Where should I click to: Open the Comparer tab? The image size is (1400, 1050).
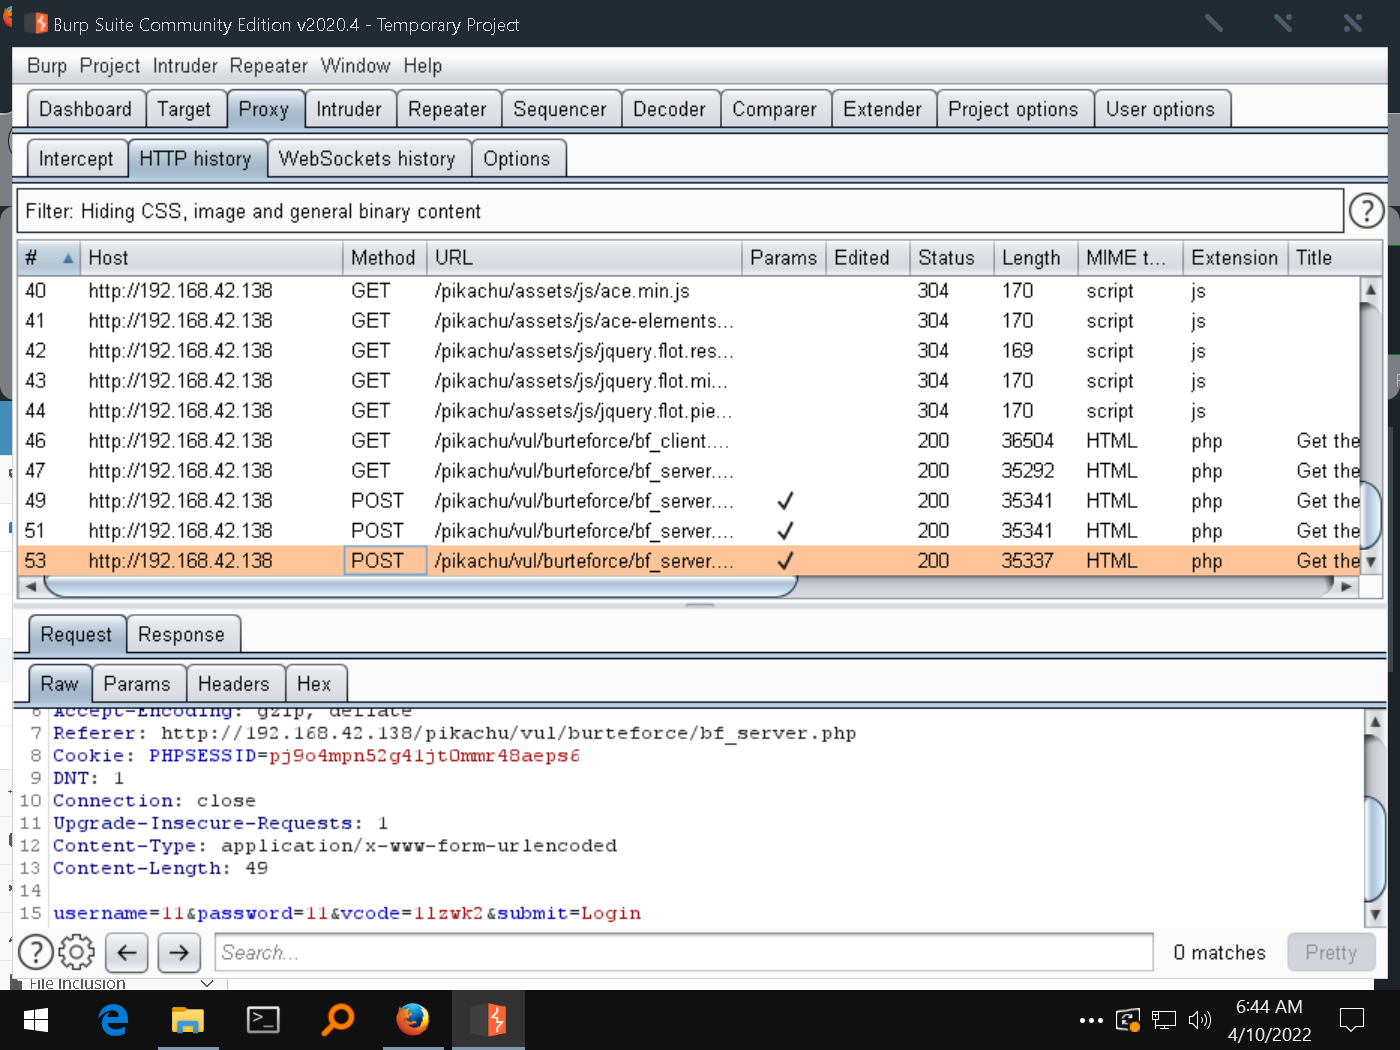coord(774,109)
